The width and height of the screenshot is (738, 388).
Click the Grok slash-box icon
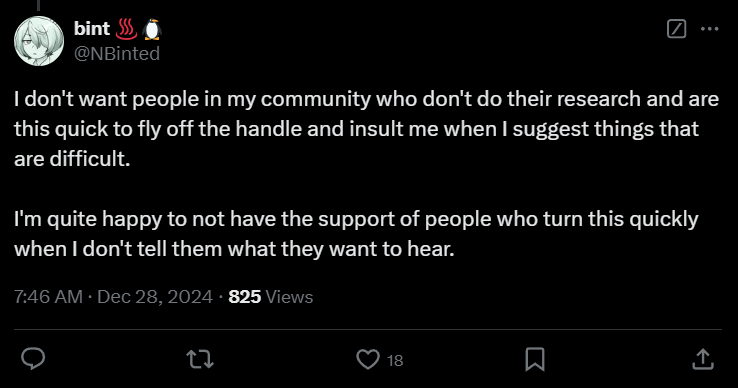[x=676, y=29]
